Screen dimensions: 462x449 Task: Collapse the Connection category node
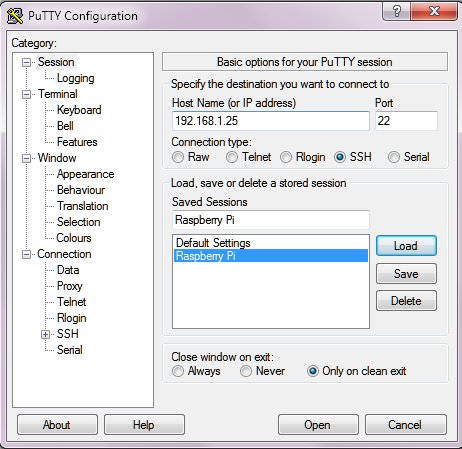click(x=26, y=255)
